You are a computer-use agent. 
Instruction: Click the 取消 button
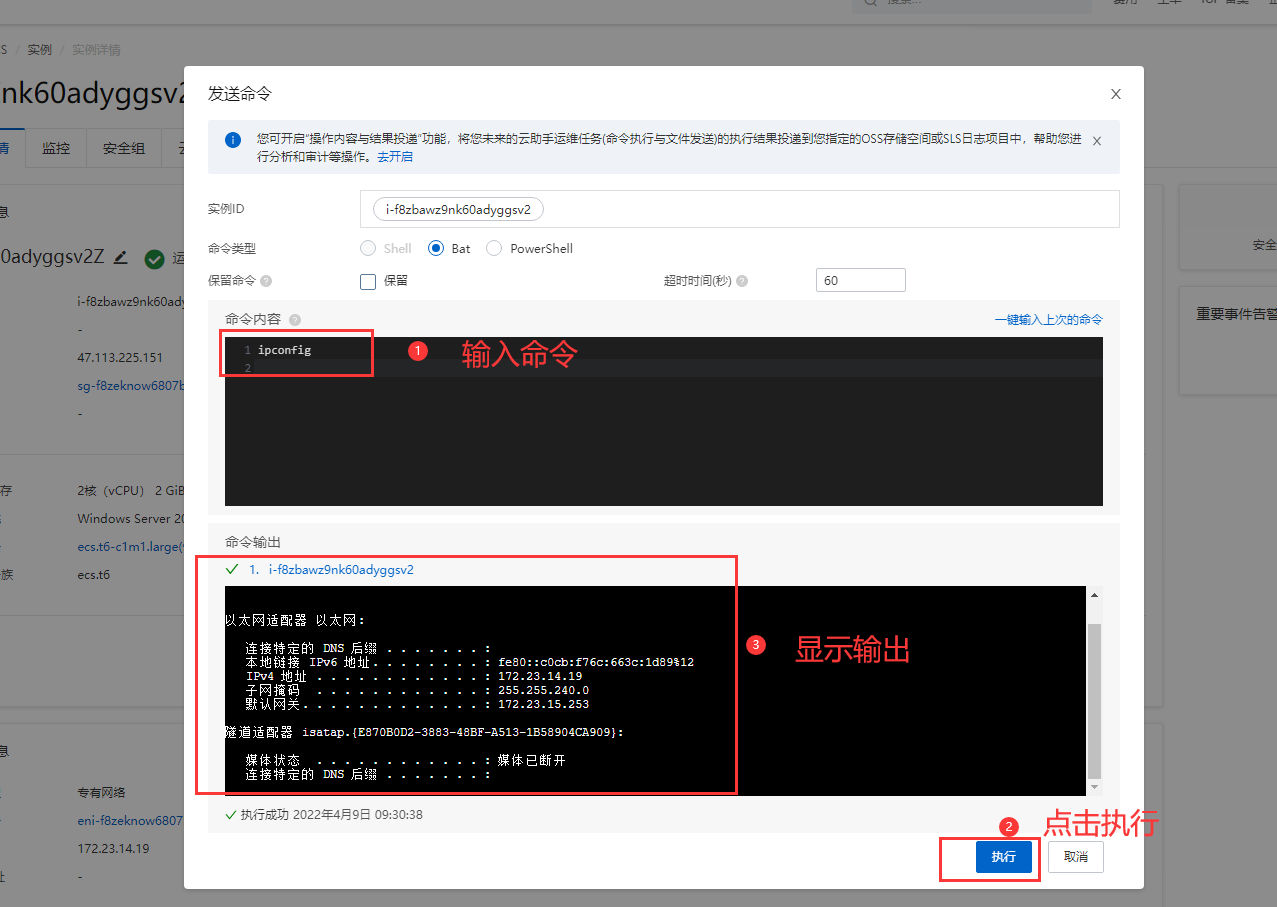coord(1076,857)
